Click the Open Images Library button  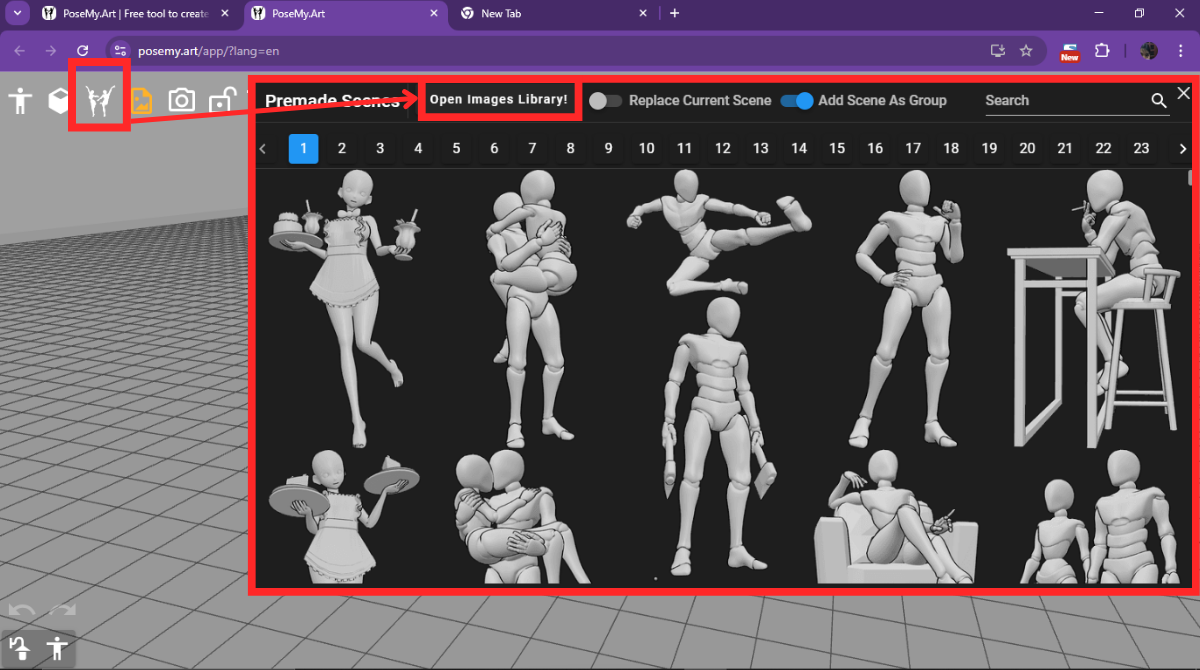click(x=499, y=100)
